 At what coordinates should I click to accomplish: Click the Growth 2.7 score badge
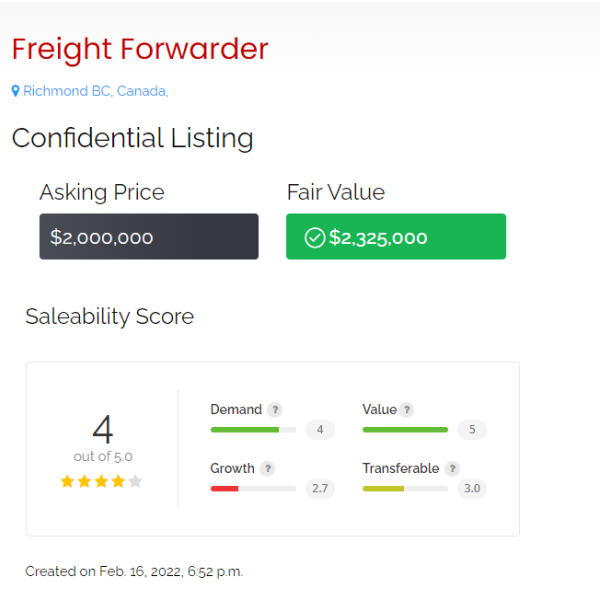[320, 488]
